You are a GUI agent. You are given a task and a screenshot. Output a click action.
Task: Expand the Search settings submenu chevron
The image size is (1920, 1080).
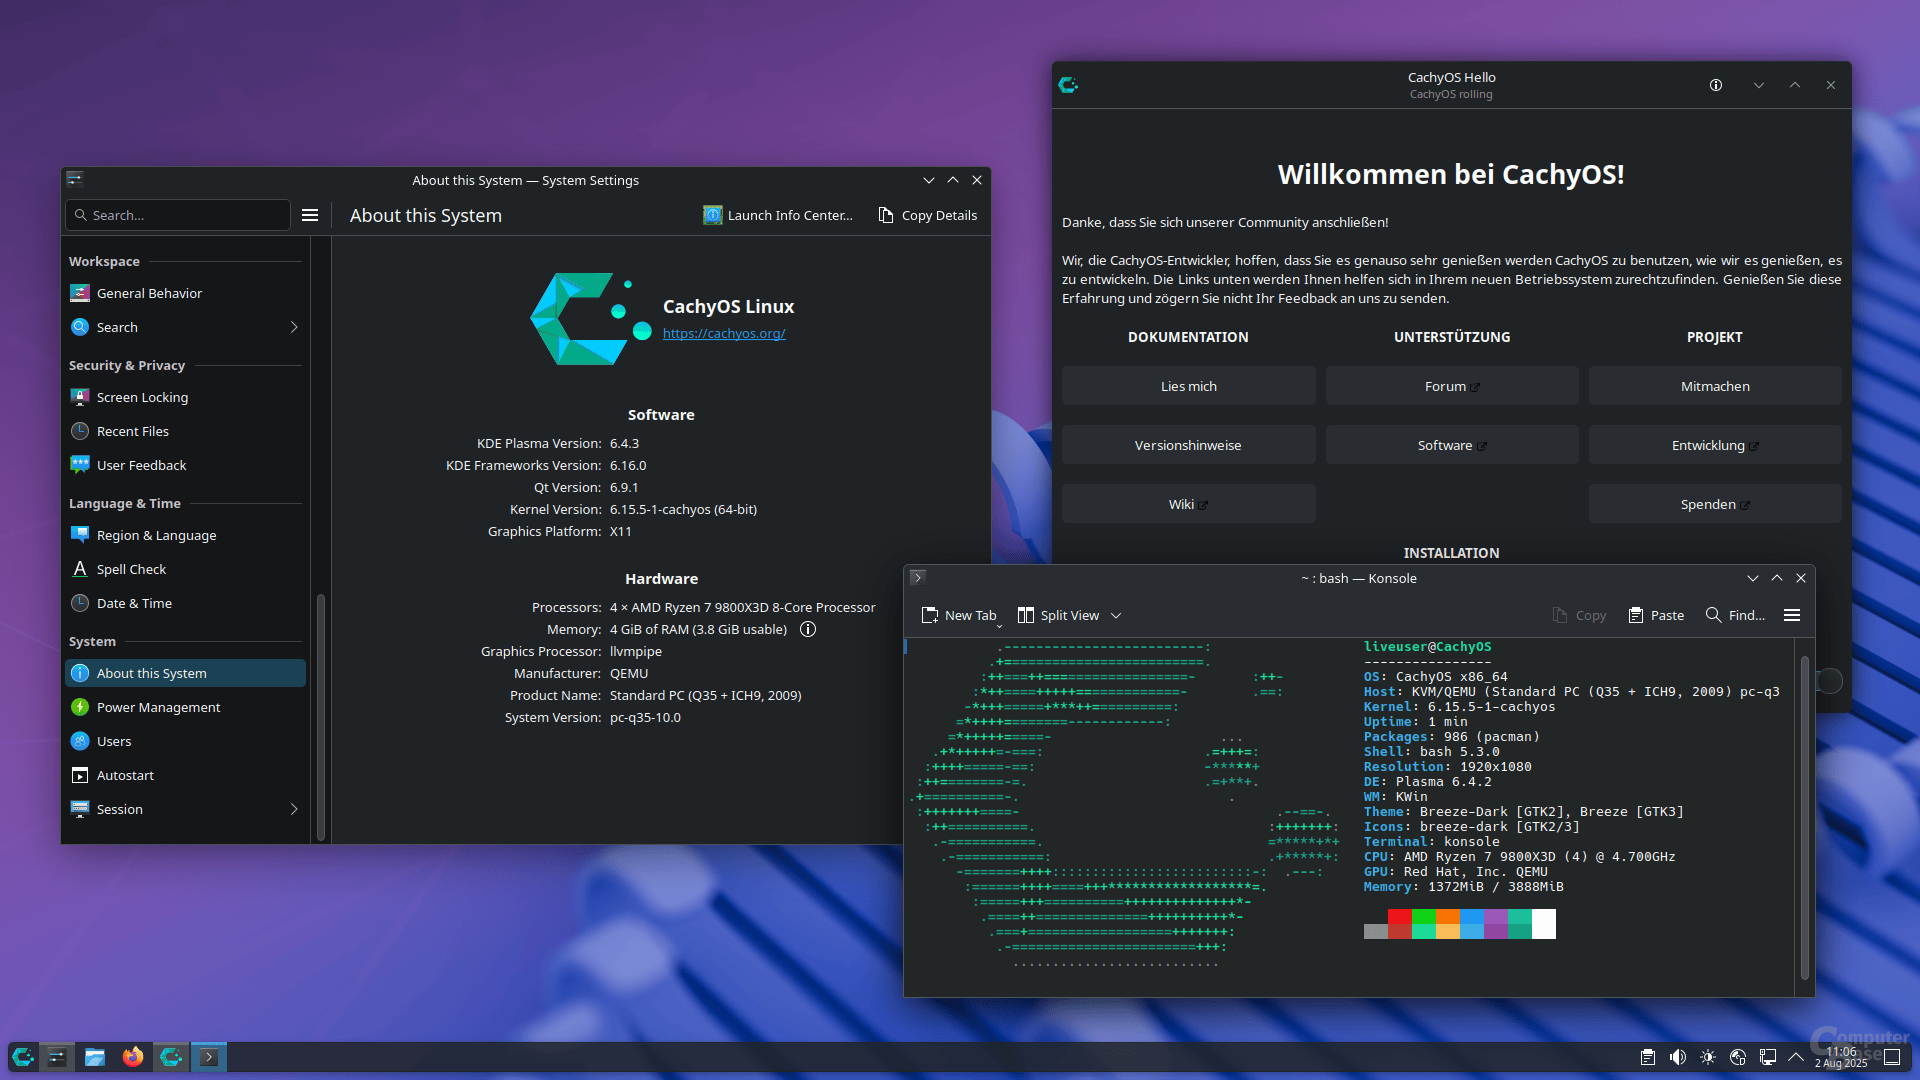[294, 327]
